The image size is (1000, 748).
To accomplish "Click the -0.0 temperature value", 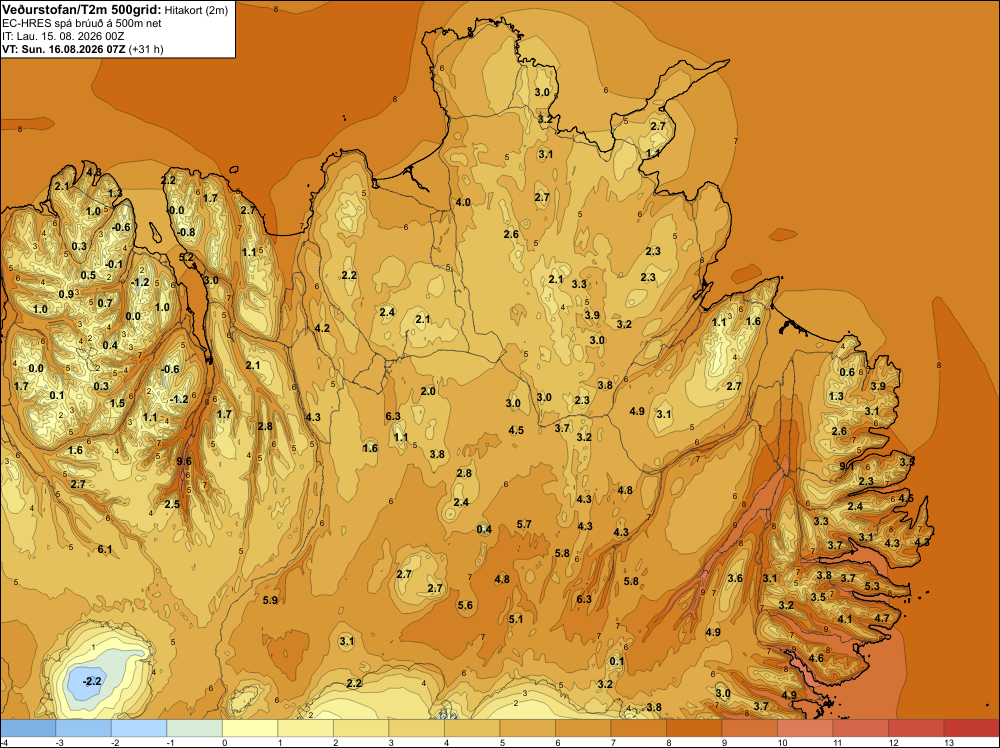I will pyautogui.click(x=175, y=210).
